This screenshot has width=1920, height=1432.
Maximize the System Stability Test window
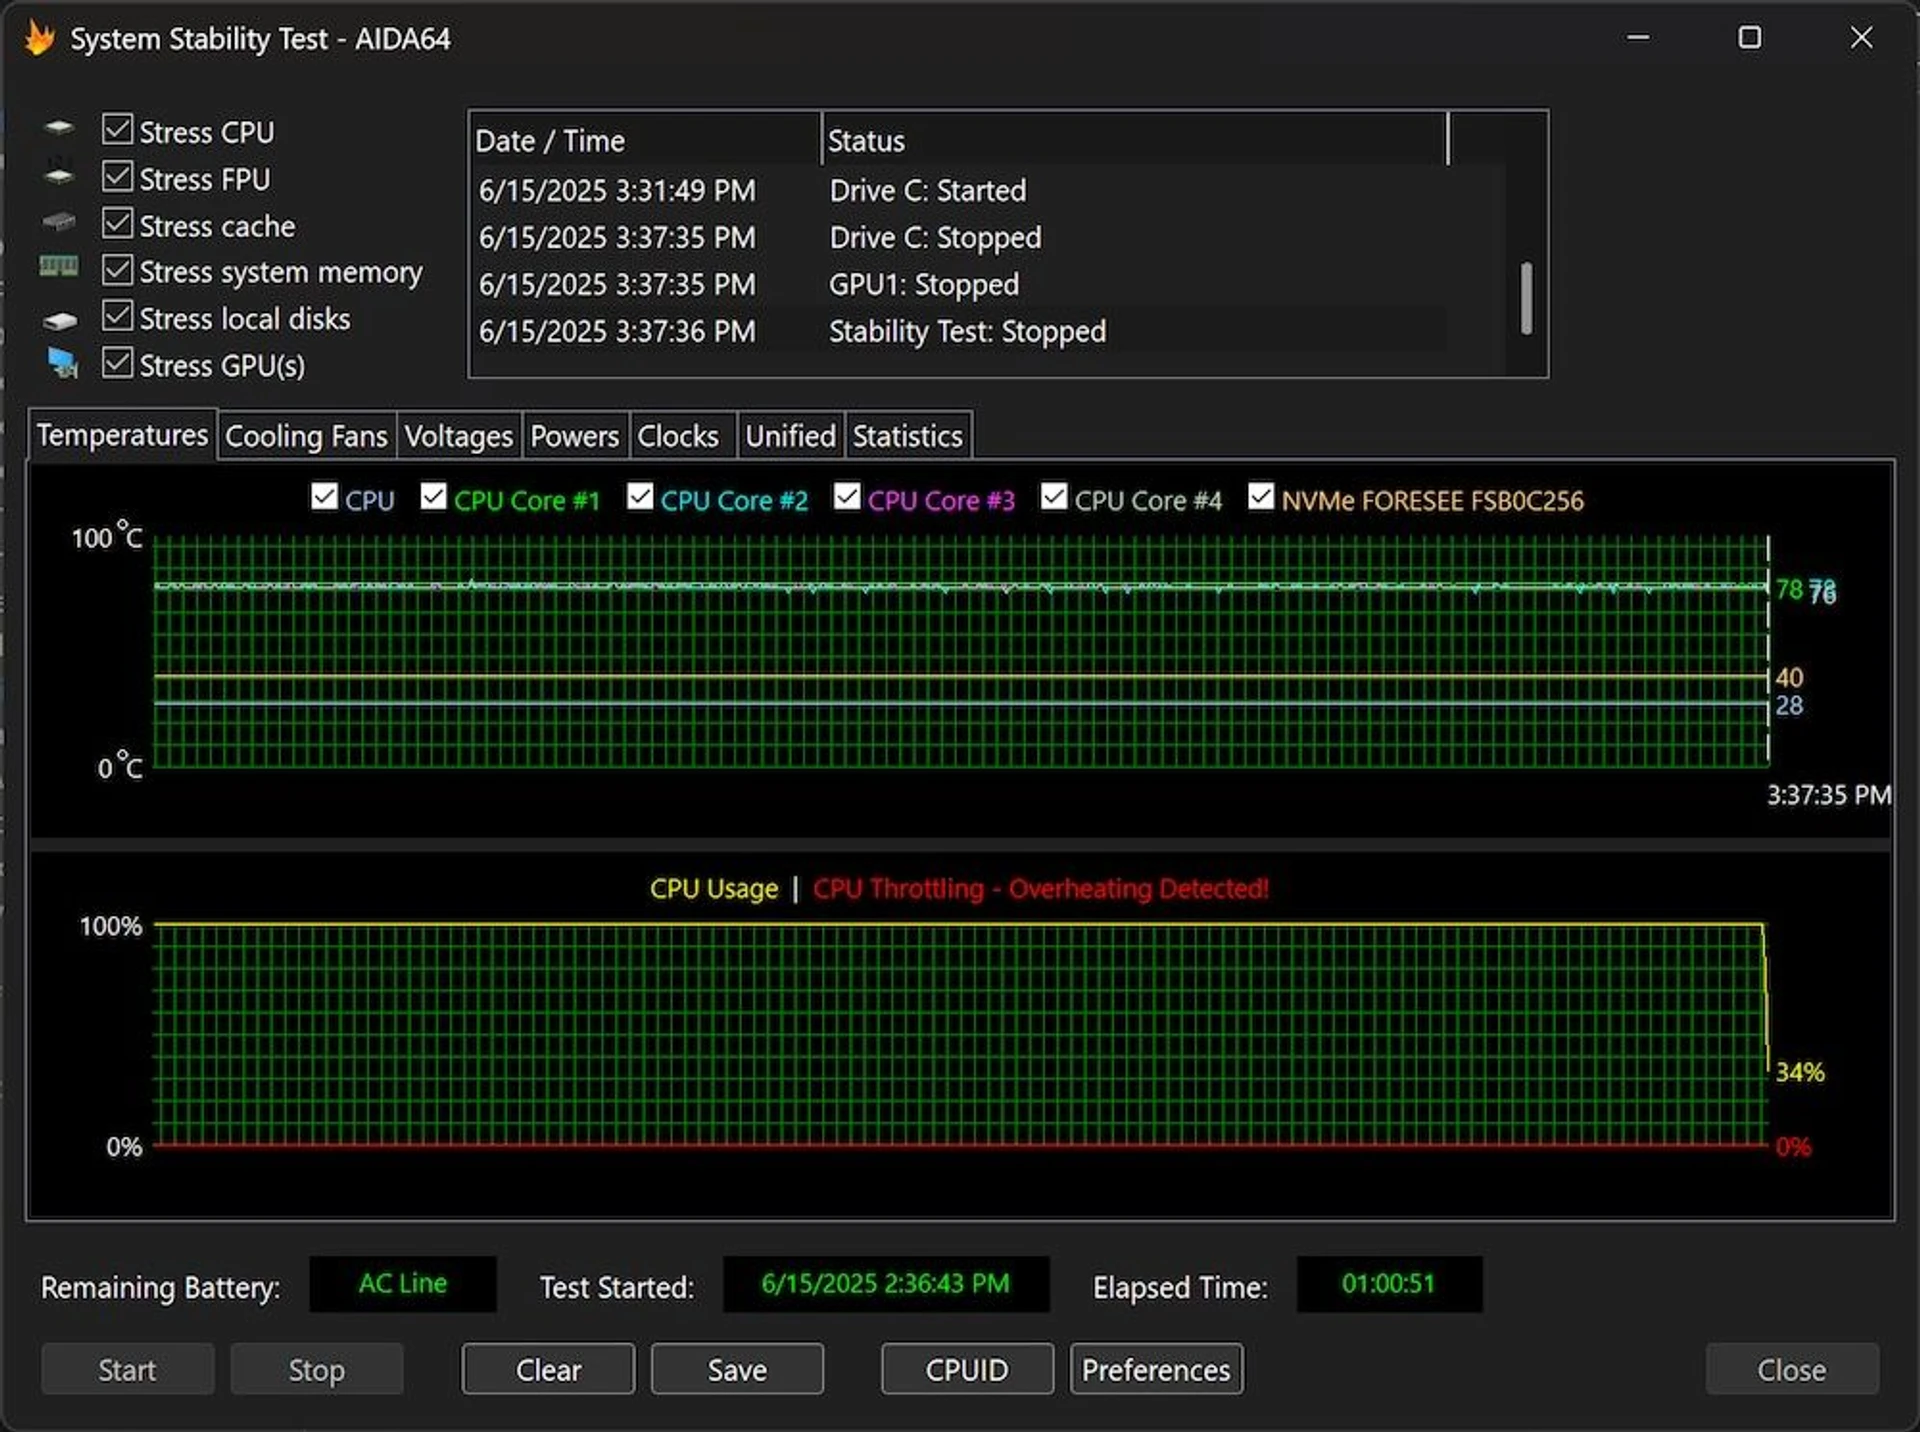(1750, 38)
